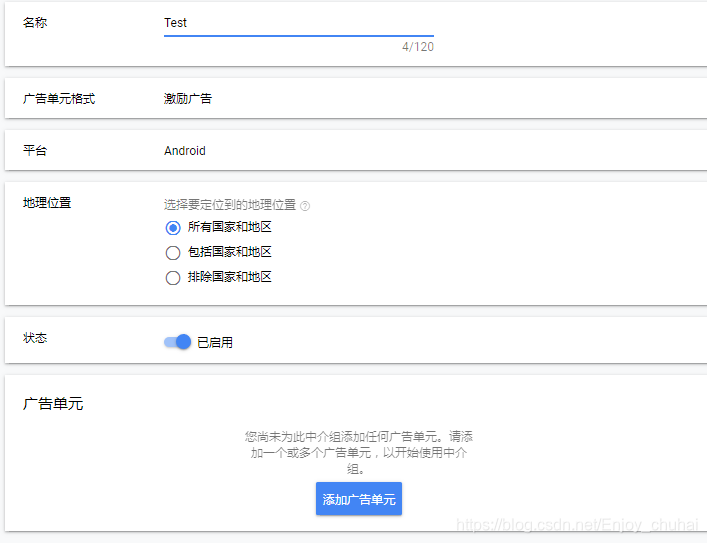Click the 您尚未为此中介组添加任何广告单元 notice text
This screenshot has height=543, width=707.
(359, 452)
